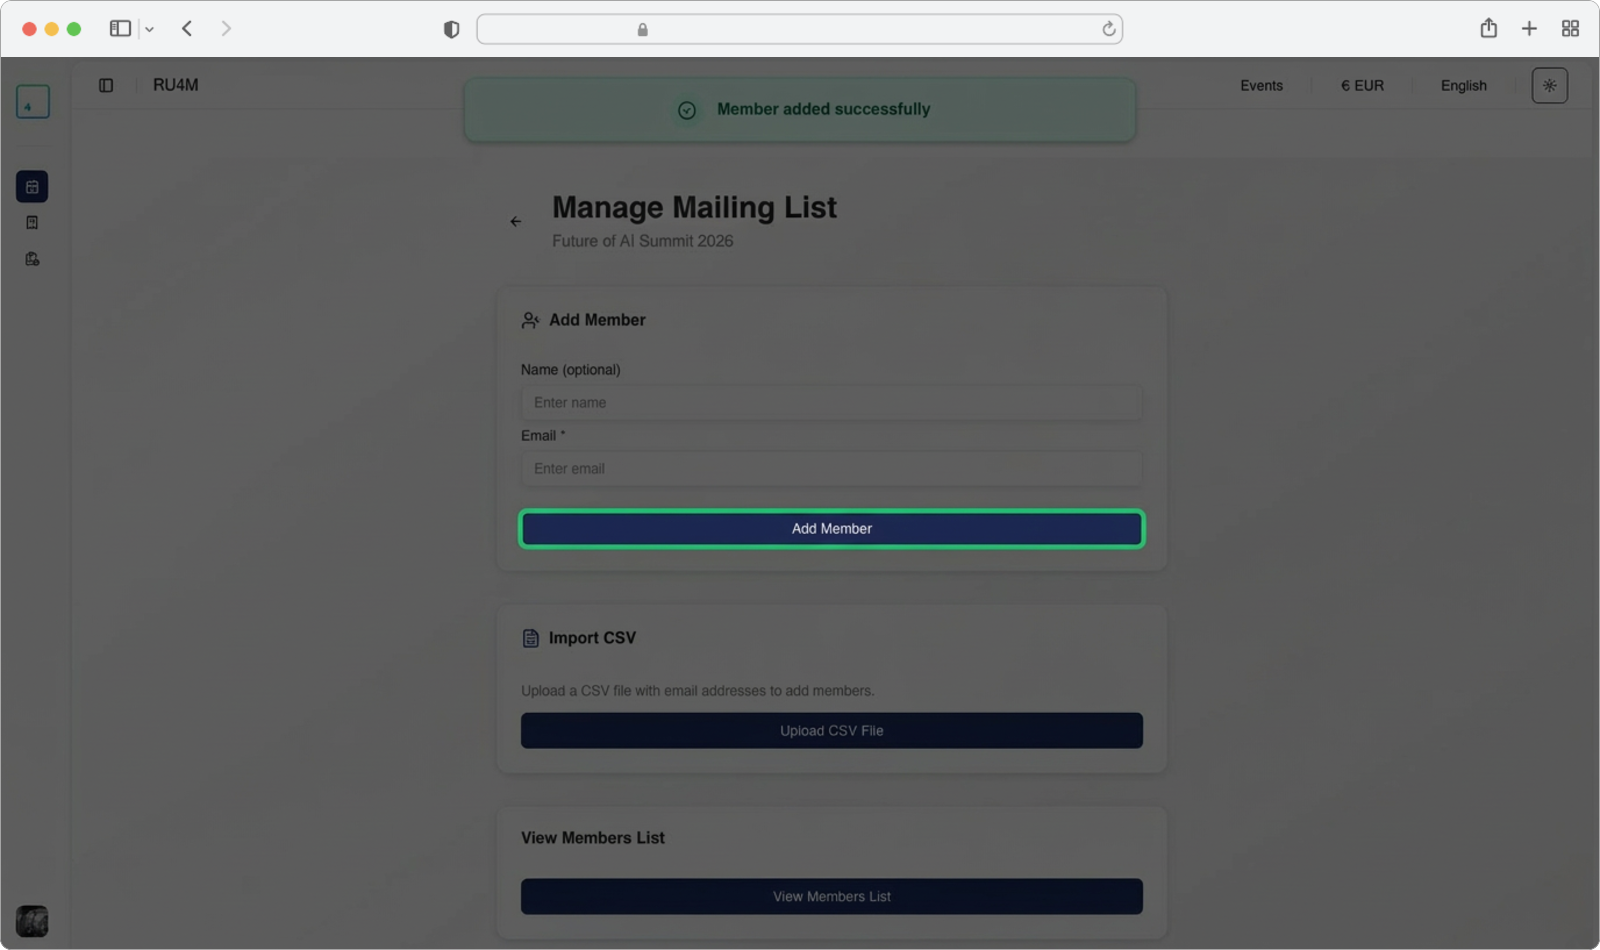This screenshot has height=950, width=1600.
Task: Toggle the light/dark theme button
Action: tap(1549, 86)
